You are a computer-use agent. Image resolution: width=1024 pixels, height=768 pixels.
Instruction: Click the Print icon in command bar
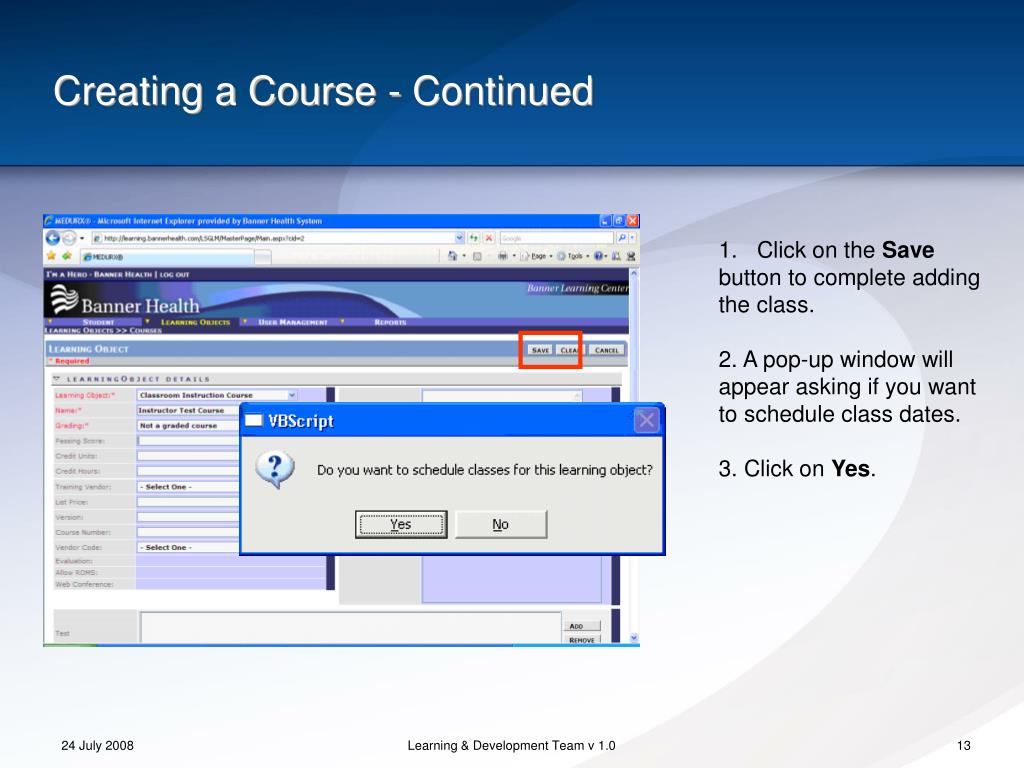pyautogui.click(x=502, y=256)
